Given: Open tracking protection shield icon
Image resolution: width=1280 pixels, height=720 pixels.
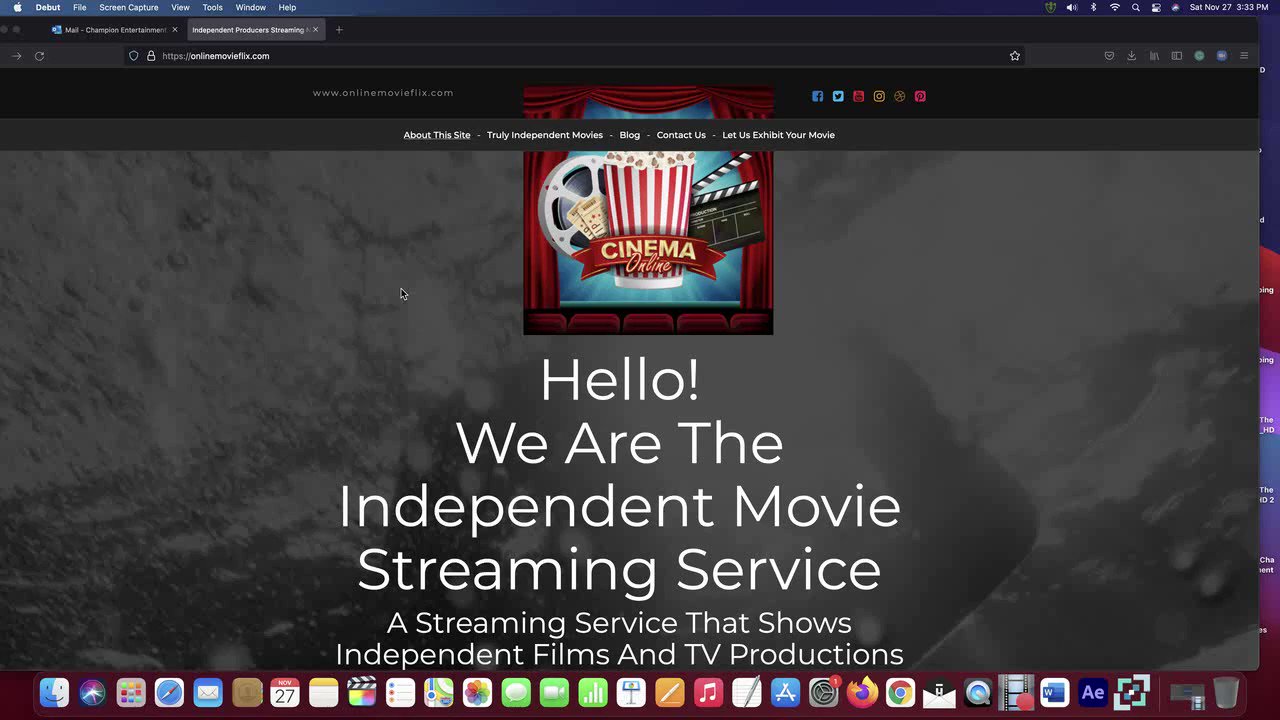Looking at the screenshot, I should (x=133, y=56).
